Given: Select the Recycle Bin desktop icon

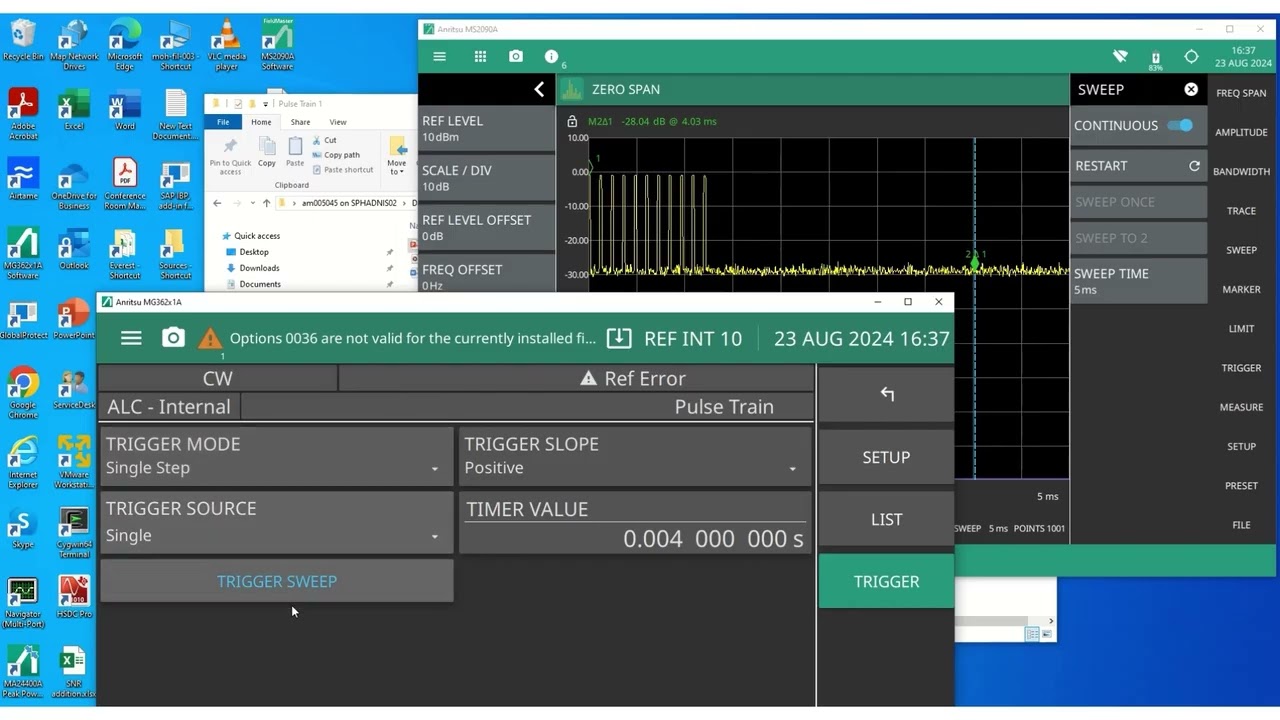Looking at the screenshot, I should point(23,40).
